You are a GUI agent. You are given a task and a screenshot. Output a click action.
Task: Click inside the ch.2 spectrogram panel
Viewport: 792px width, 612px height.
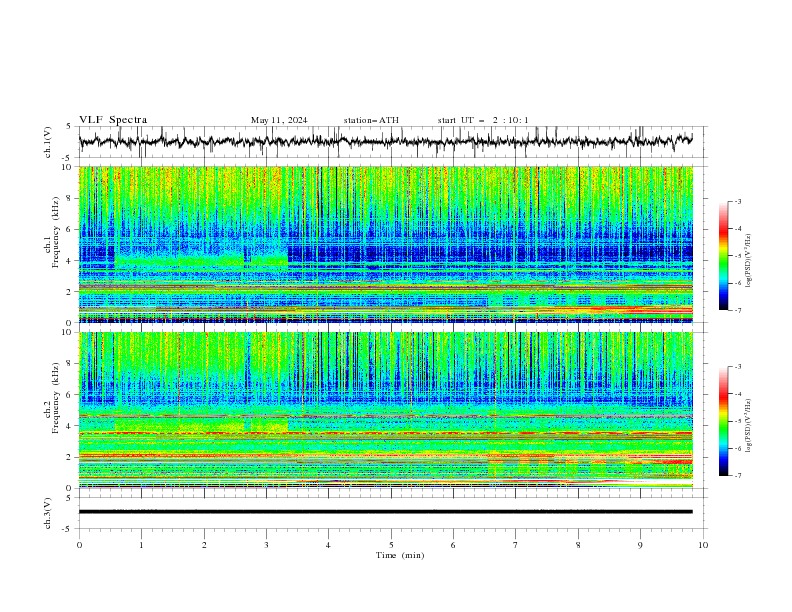coord(385,410)
